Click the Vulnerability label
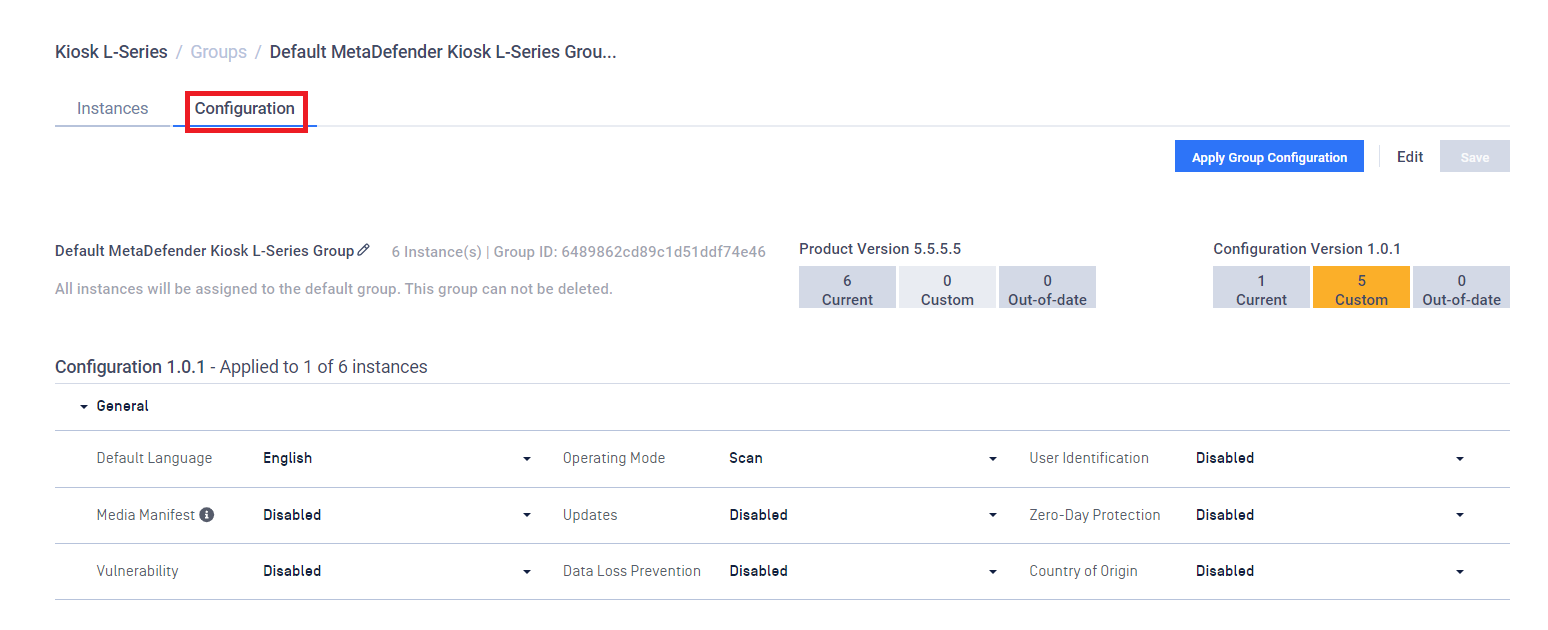Image resolution: width=1548 pixels, height=630 pixels. (x=137, y=571)
